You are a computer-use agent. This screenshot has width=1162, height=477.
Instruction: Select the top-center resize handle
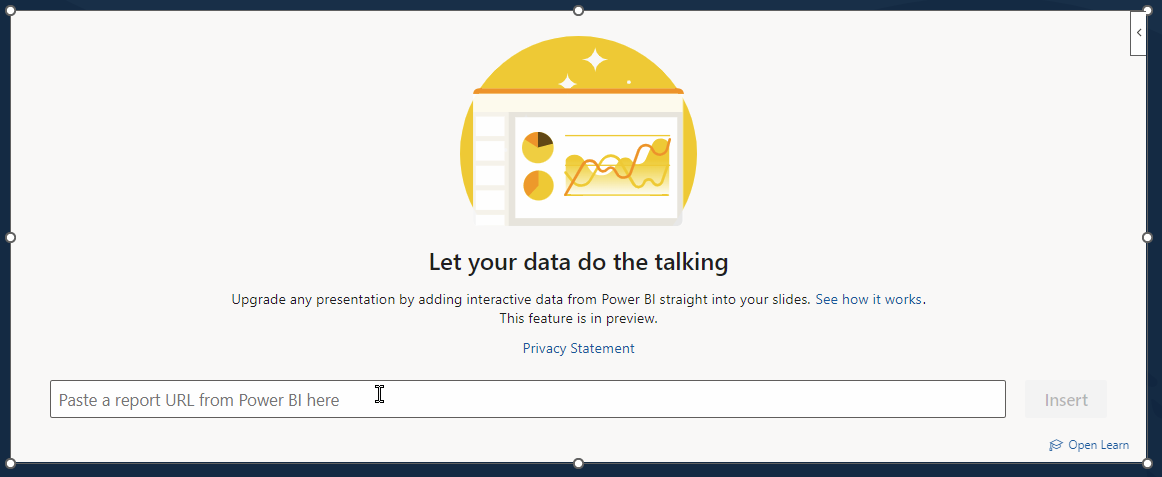coord(578,10)
